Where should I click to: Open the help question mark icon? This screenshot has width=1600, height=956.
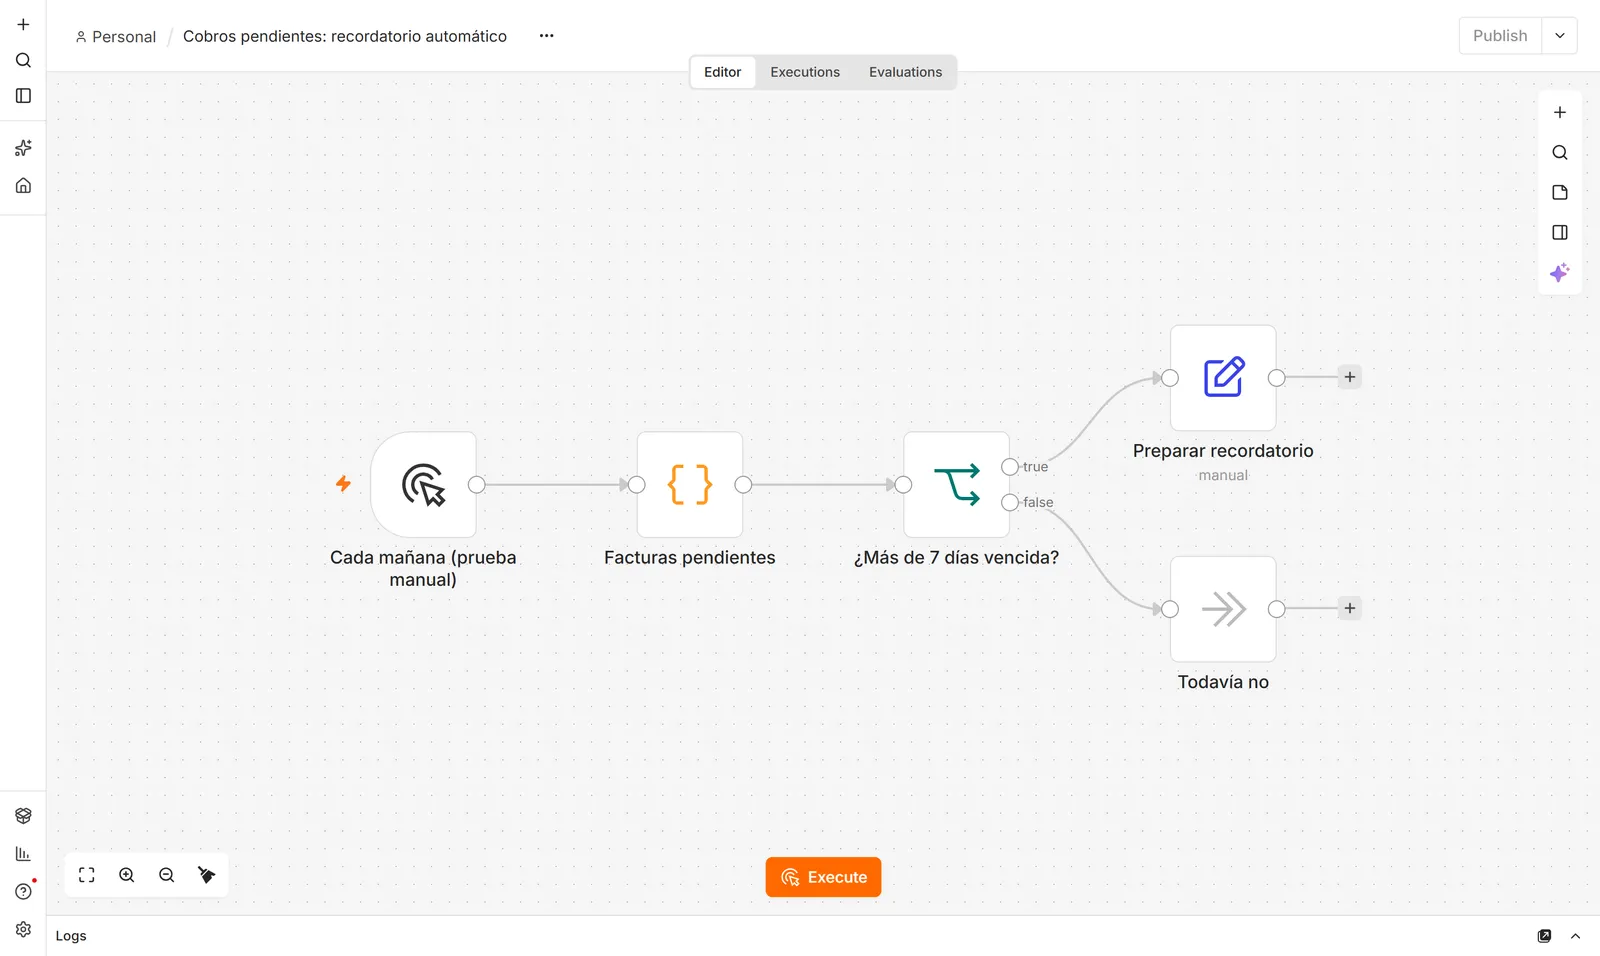(23, 892)
